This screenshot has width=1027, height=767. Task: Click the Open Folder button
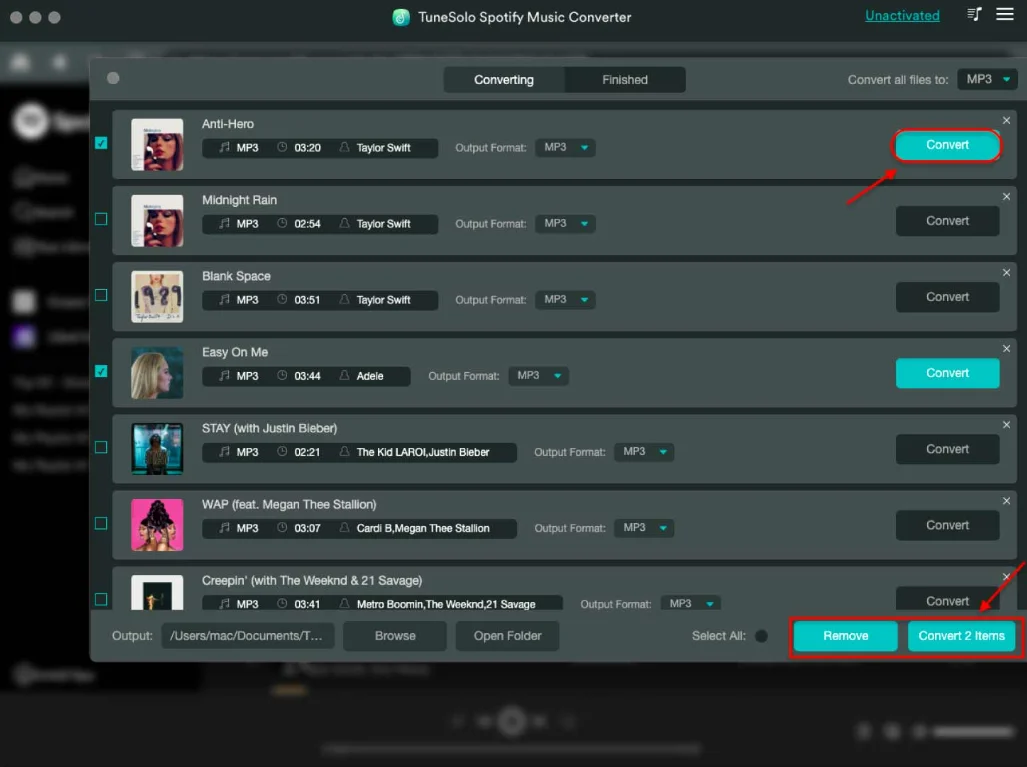pos(508,635)
